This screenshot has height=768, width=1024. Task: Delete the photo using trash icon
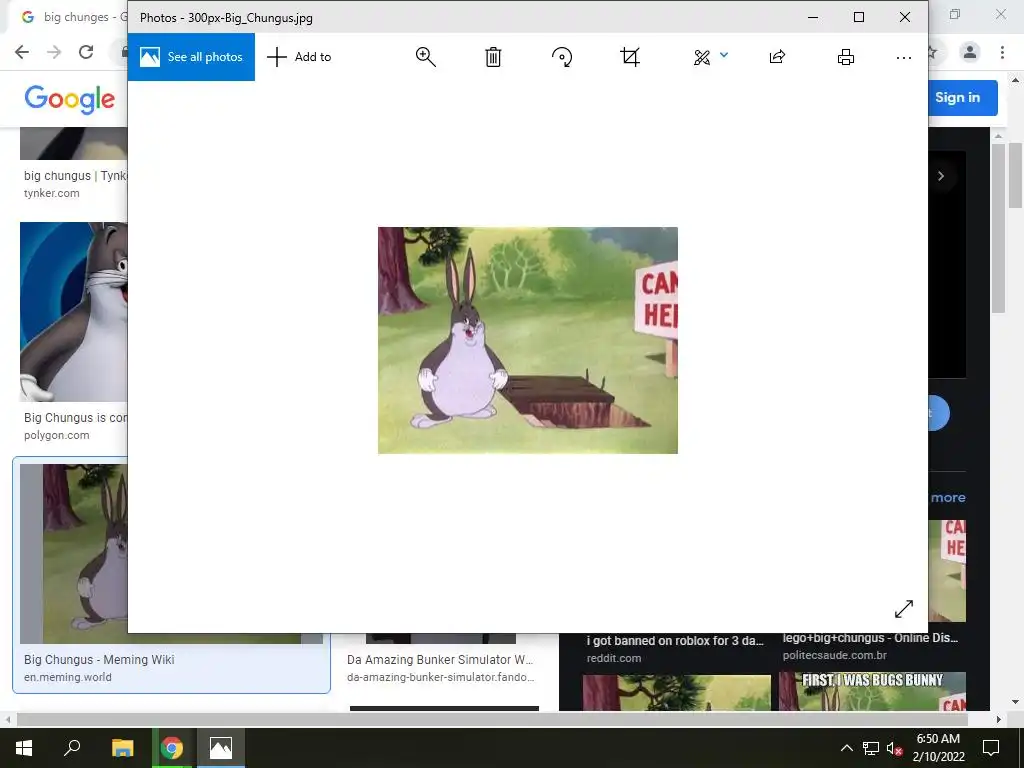[x=493, y=57]
